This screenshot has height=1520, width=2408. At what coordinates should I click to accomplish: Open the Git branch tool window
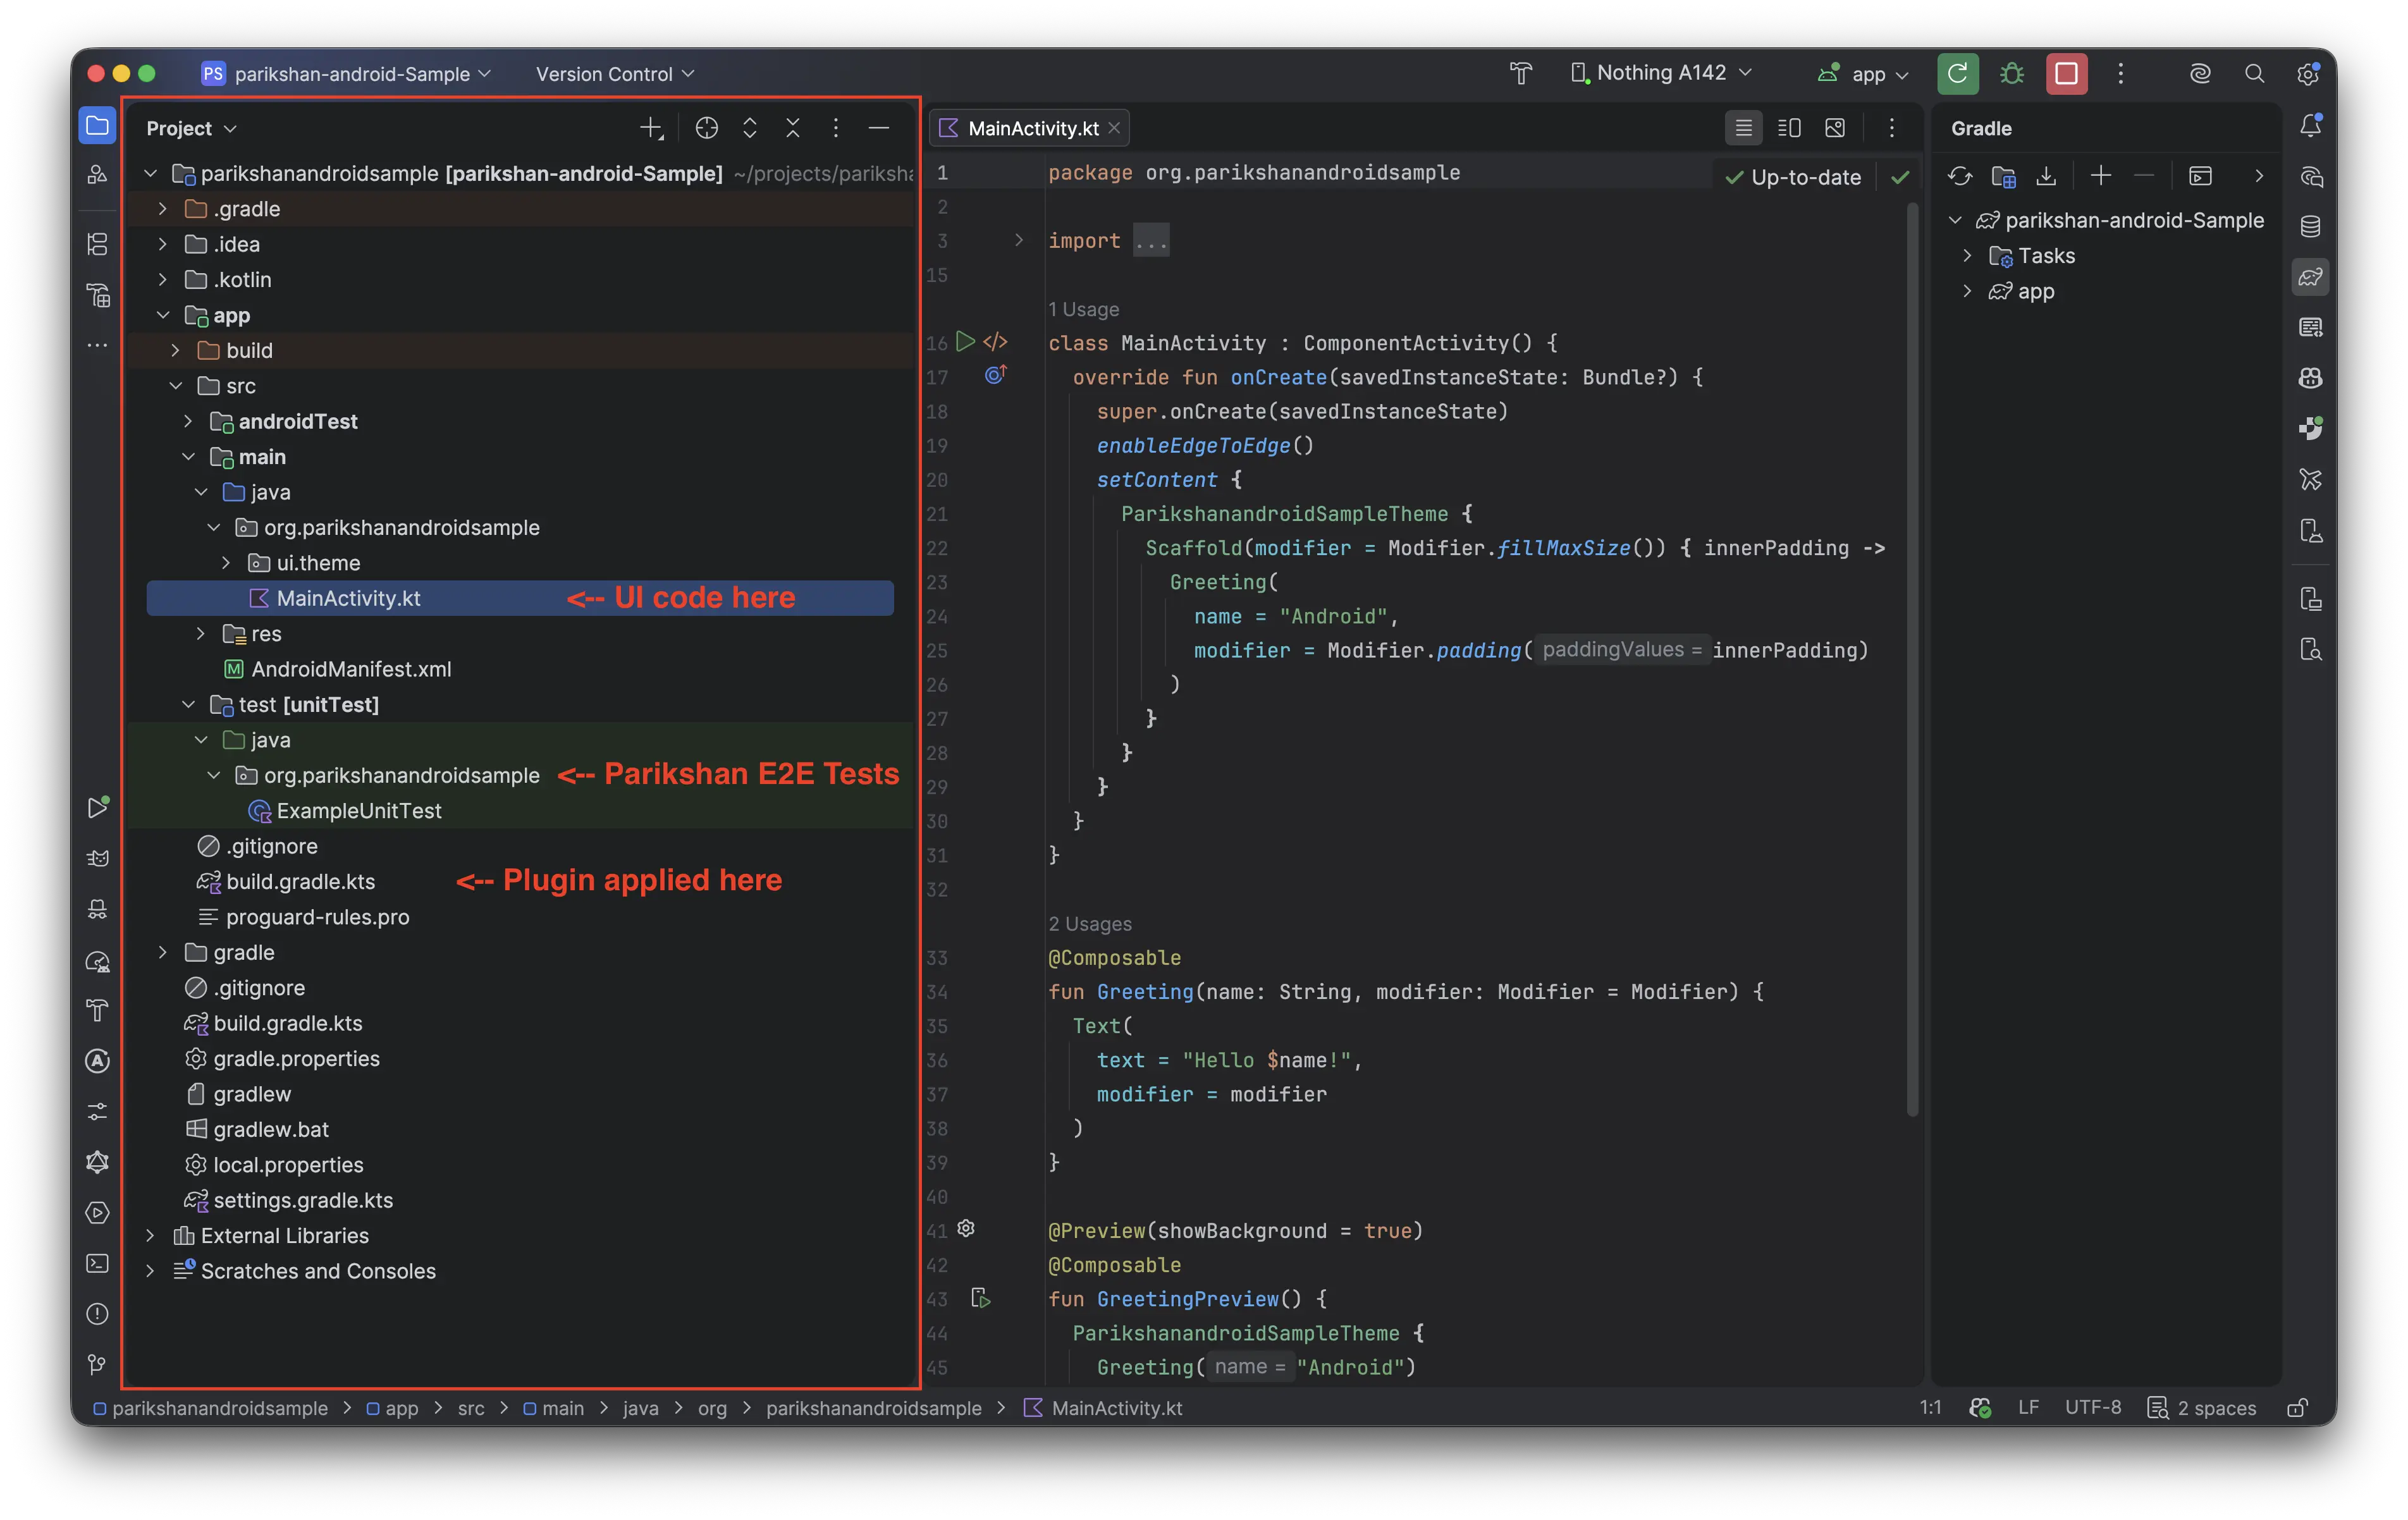point(97,1364)
